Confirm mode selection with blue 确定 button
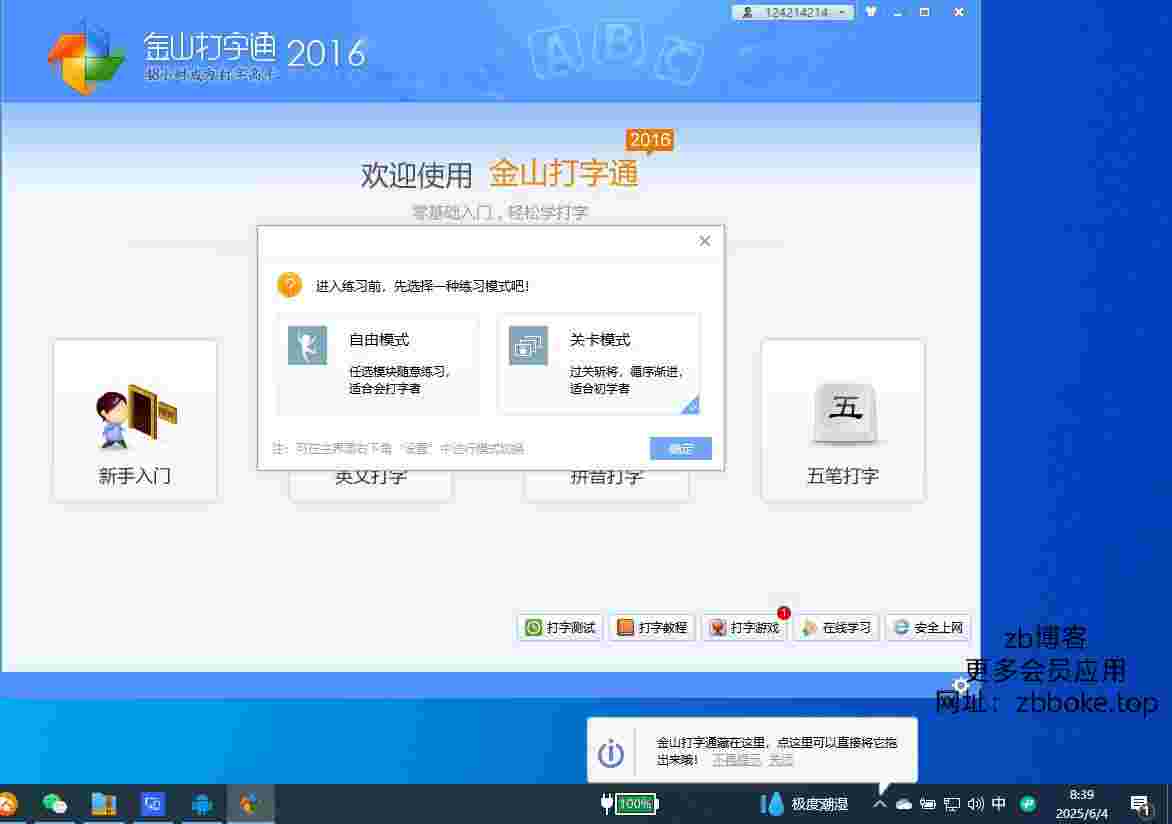This screenshot has height=824, width=1172. click(x=680, y=448)
